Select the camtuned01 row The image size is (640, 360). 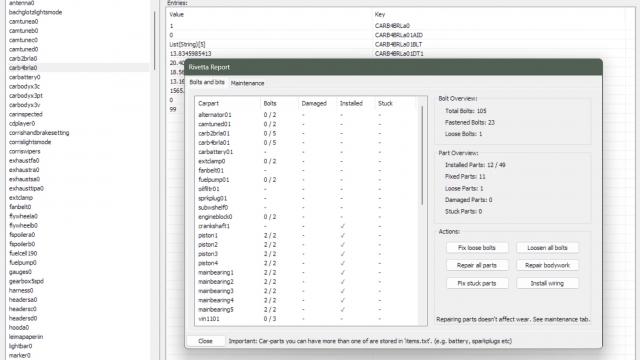pyautogui.click(x=307, y=124)
